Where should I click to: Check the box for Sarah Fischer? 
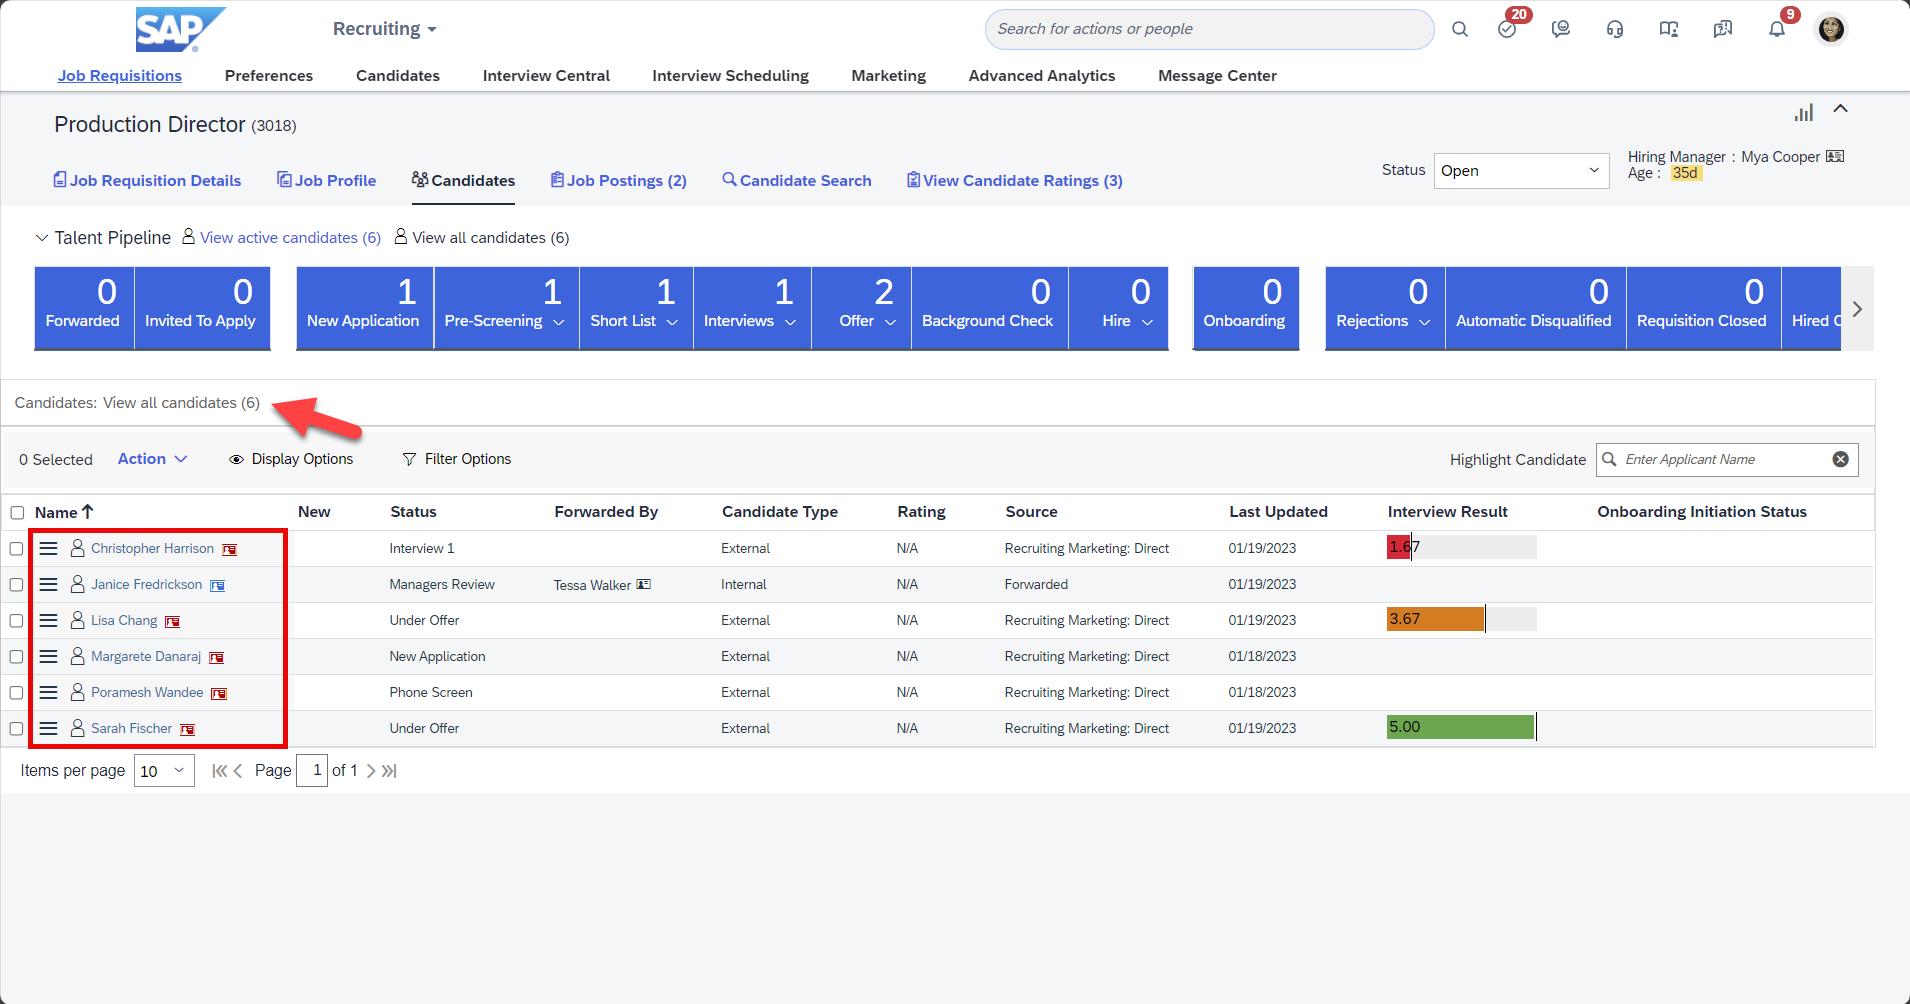[x=16, y=729]
